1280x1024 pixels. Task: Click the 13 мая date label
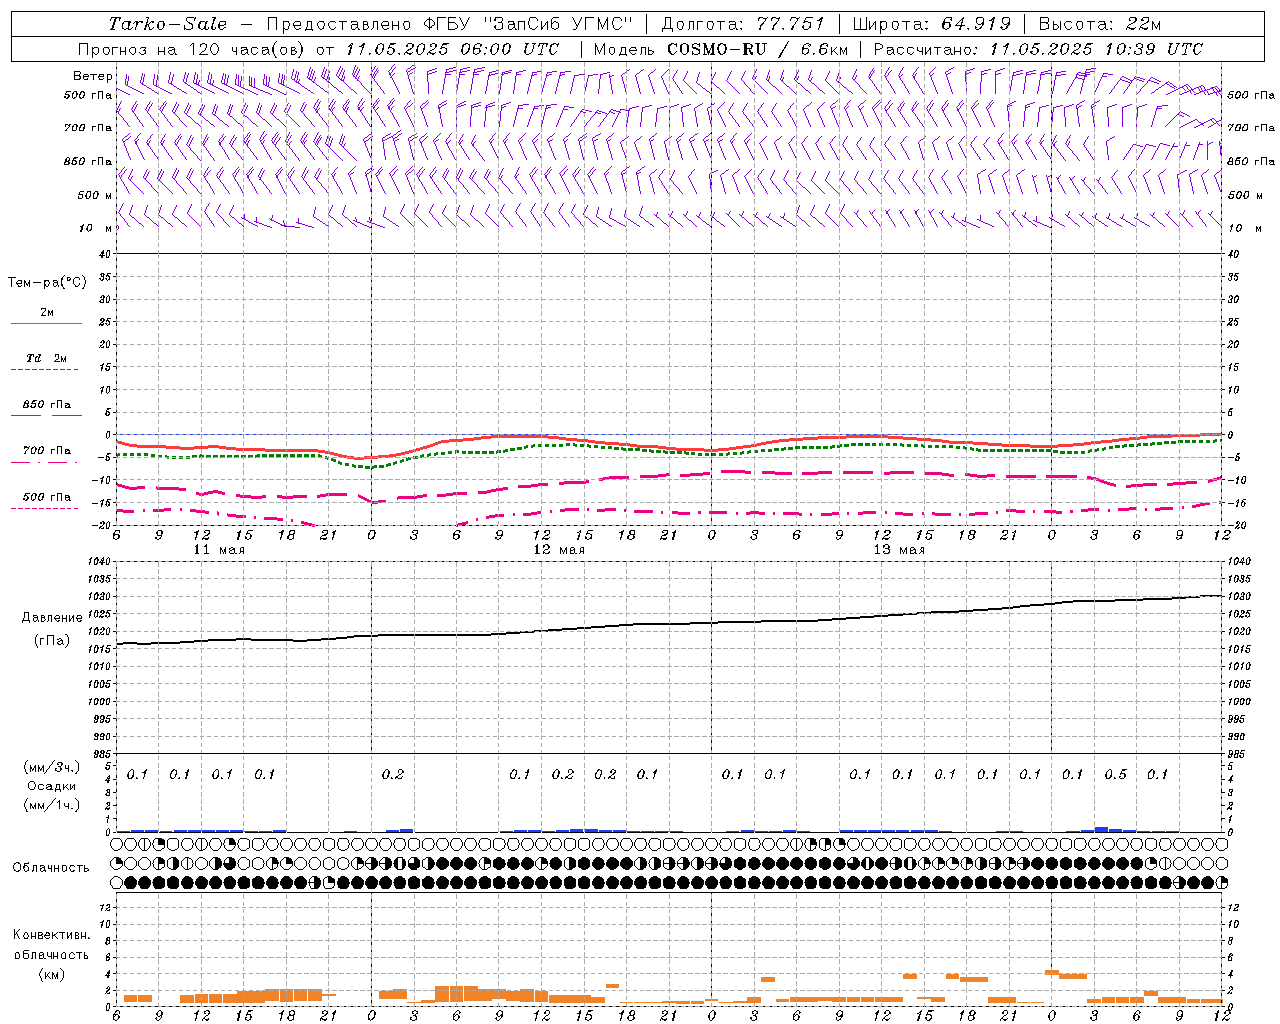(899, 550)
